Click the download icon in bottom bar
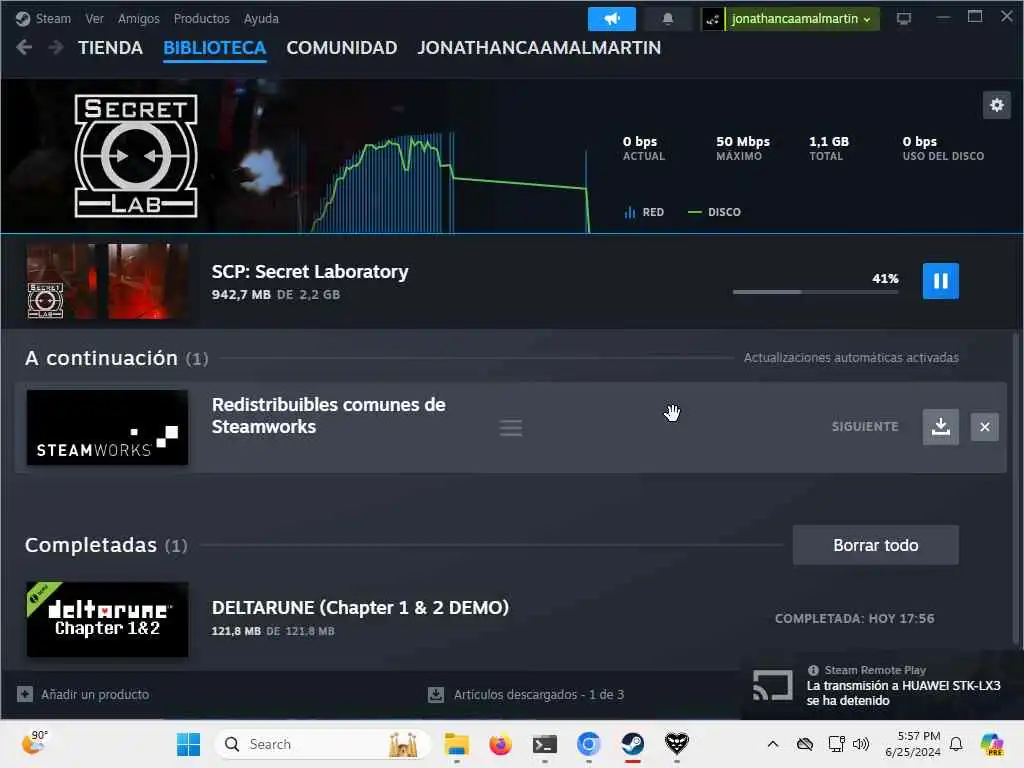This screenshot has height=768, width=1024. (436, 694)
